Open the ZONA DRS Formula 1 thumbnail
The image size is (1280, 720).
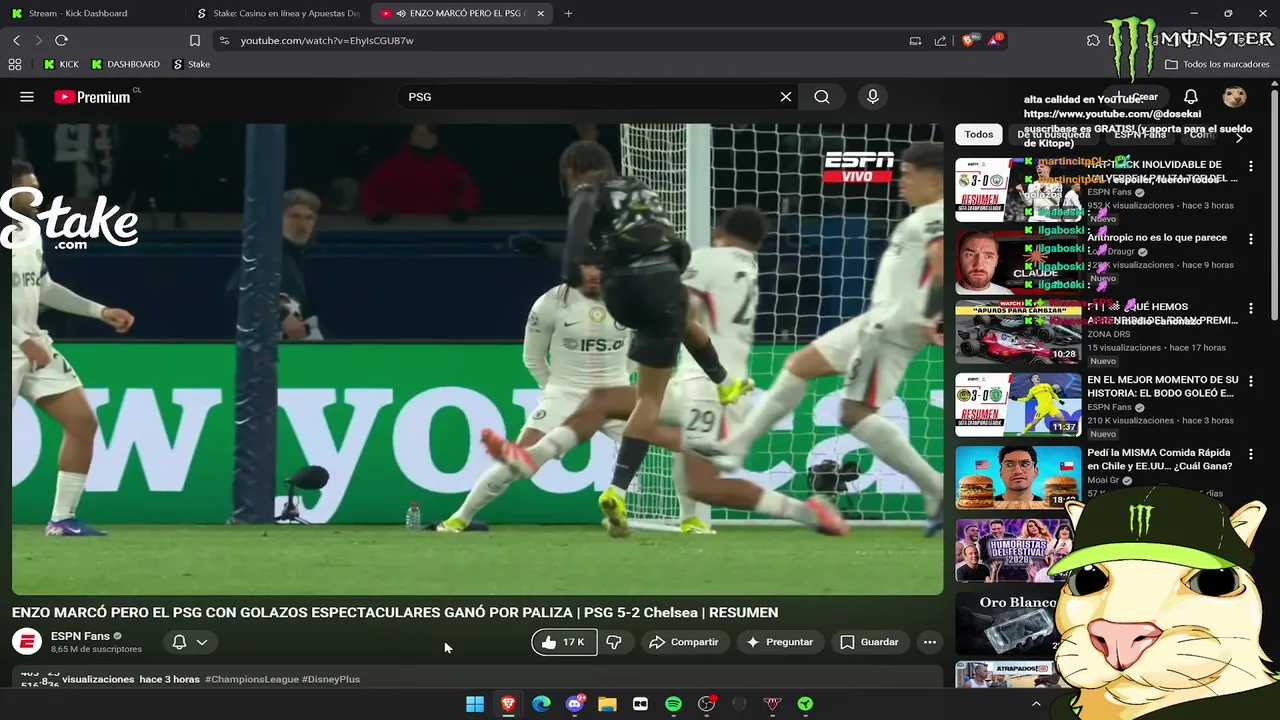point(1018,333)
